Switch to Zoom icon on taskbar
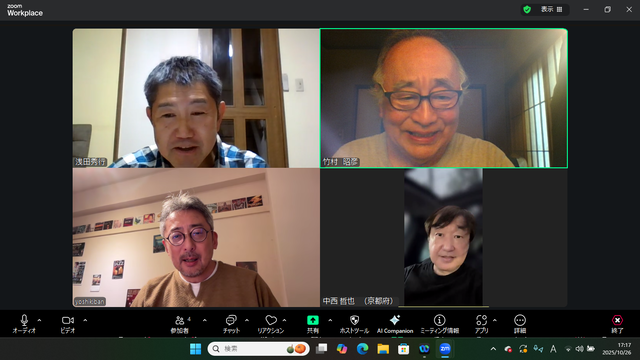This screenshot has height=360, width=640. 445,349
